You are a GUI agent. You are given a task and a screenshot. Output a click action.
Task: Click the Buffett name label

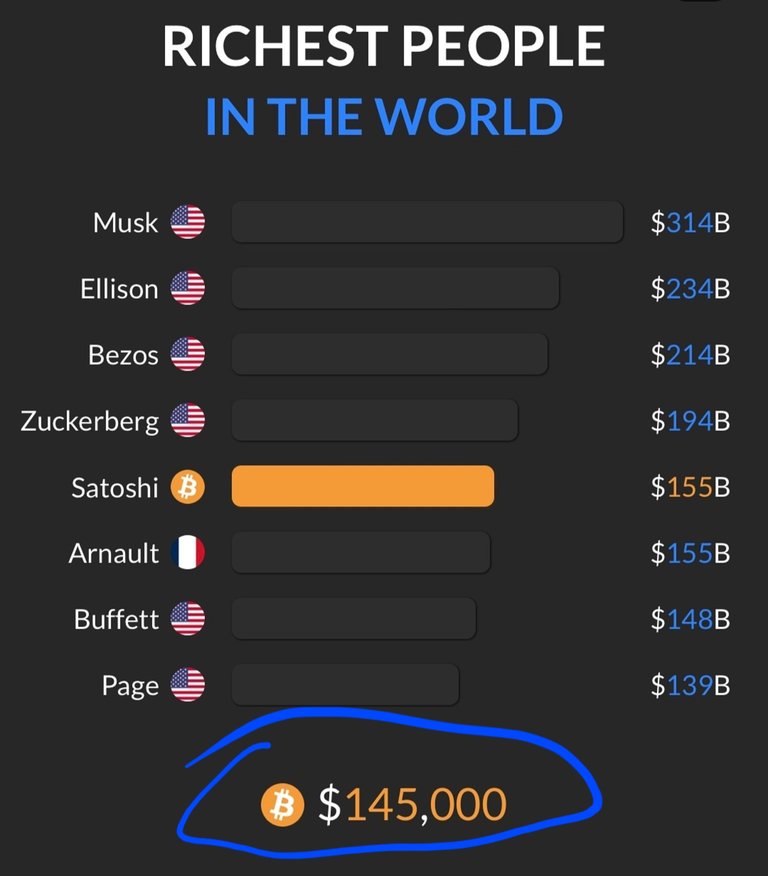116,619
